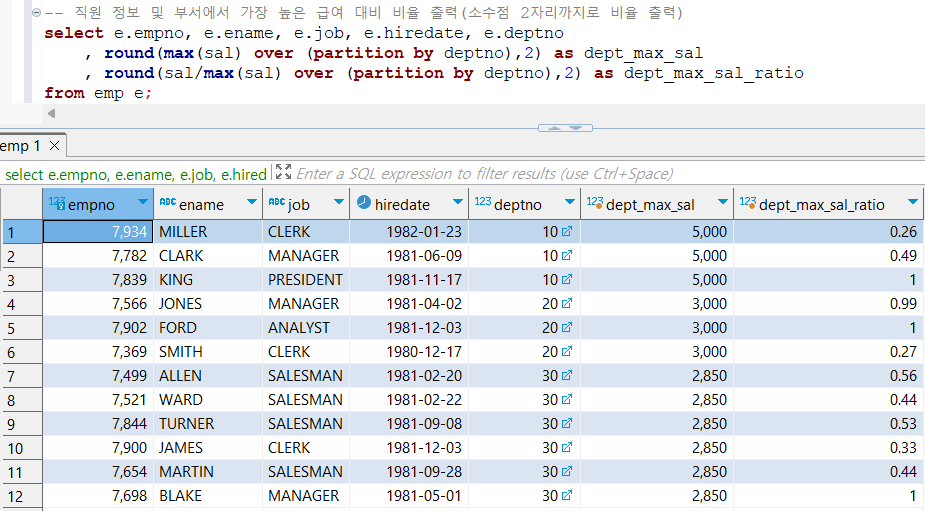Select row header 1

tap(22, 232)
